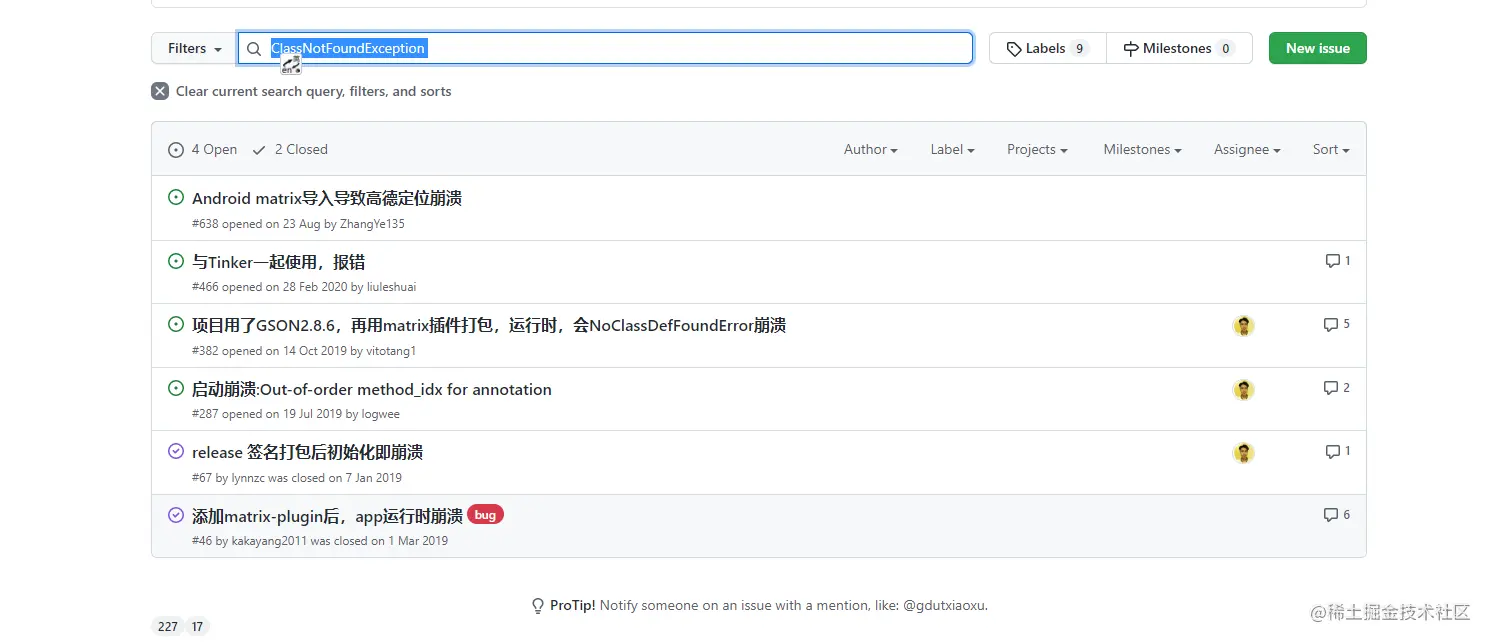Image resolution: width=1490 pixels, height=642 pixels.
Task: Open issue 'Android matrix导入导致高德定位崩溃'
Action: 327,198
